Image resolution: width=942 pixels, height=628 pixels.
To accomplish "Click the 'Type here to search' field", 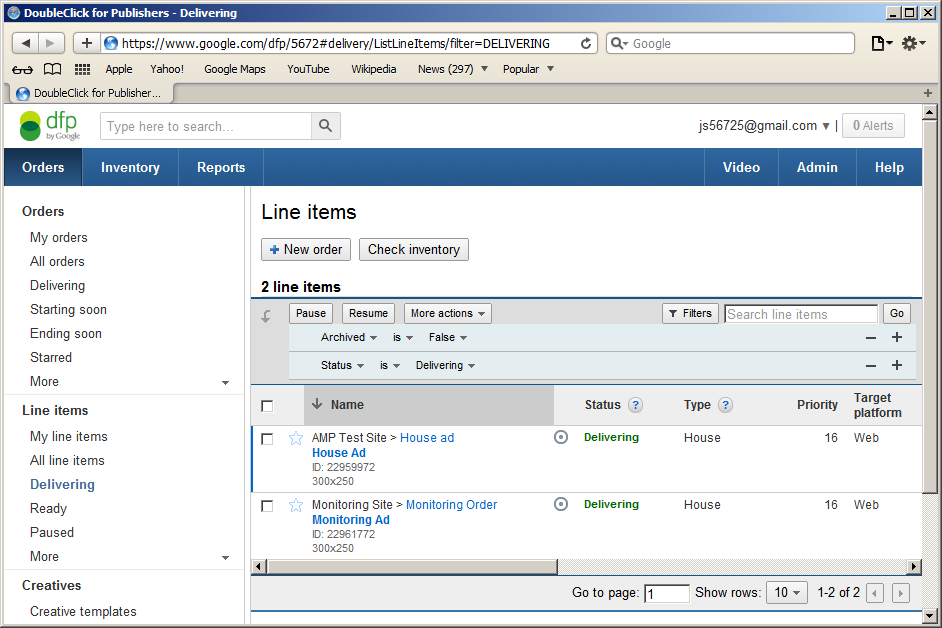I will coord(206,126).
